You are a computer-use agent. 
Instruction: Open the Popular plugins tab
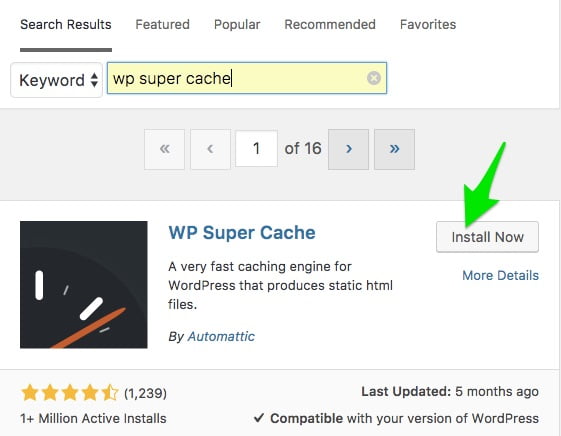237,24
